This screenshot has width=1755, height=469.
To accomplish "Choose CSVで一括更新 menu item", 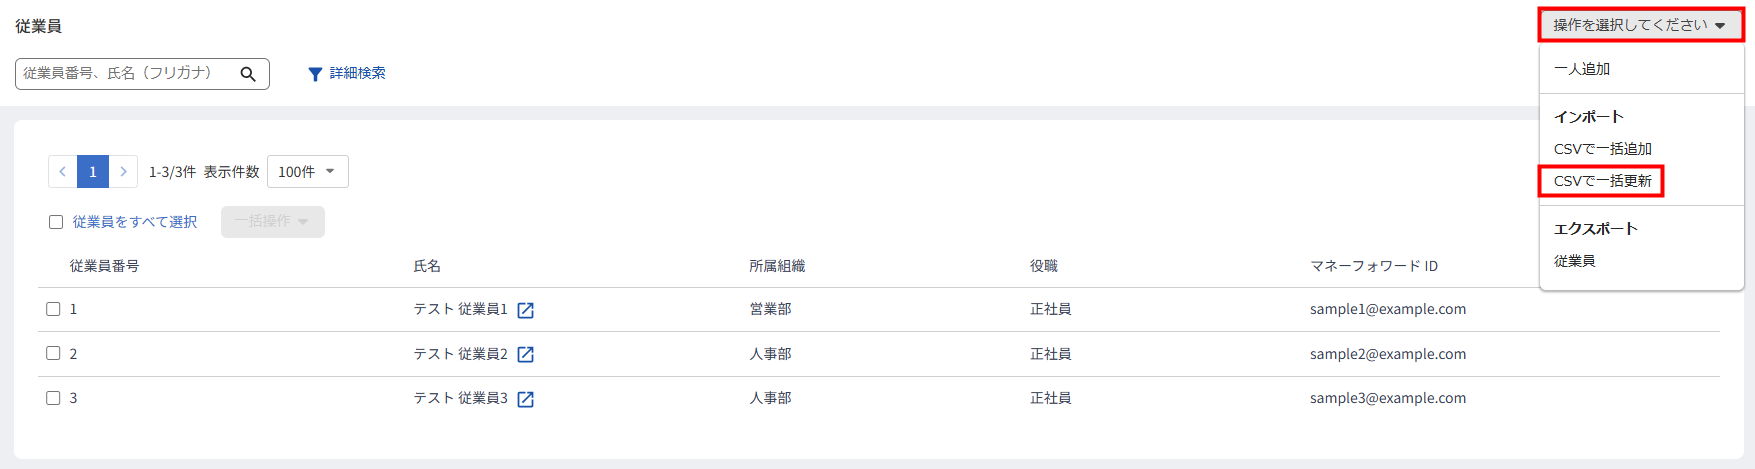I will pos(1602,181).
